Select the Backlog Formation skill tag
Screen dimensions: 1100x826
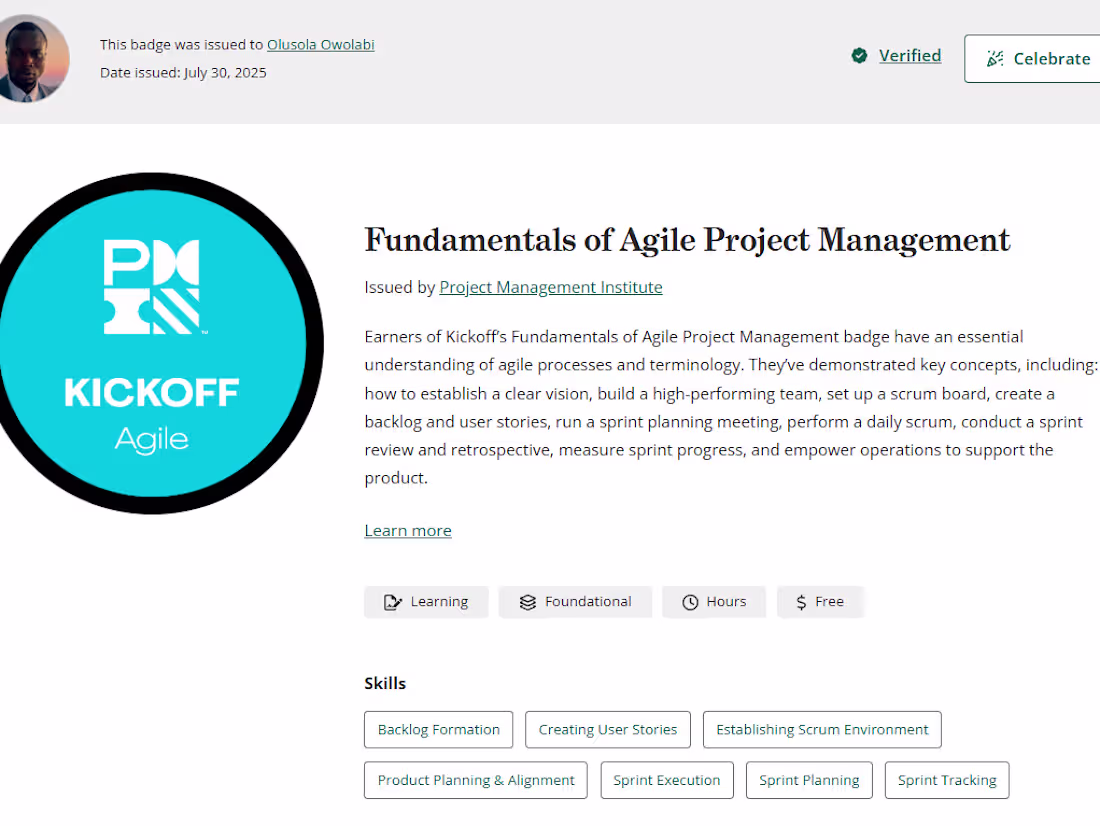438,729
